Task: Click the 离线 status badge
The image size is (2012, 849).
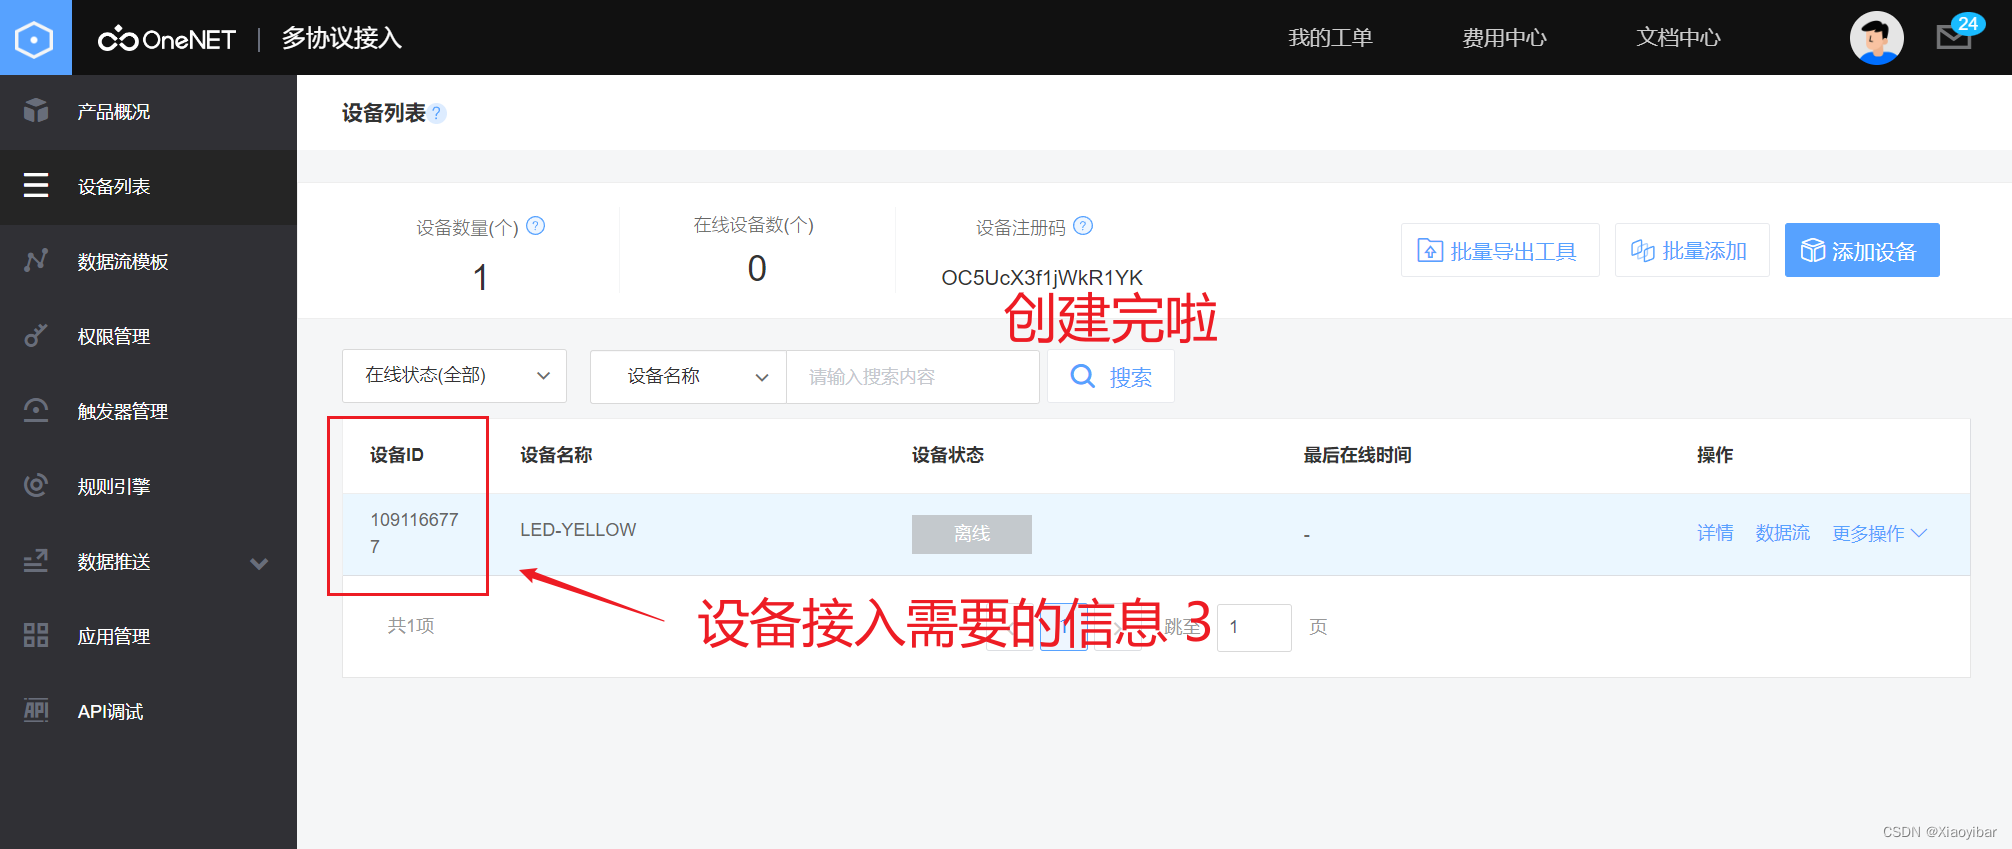Action: click(x=972, y=534)
